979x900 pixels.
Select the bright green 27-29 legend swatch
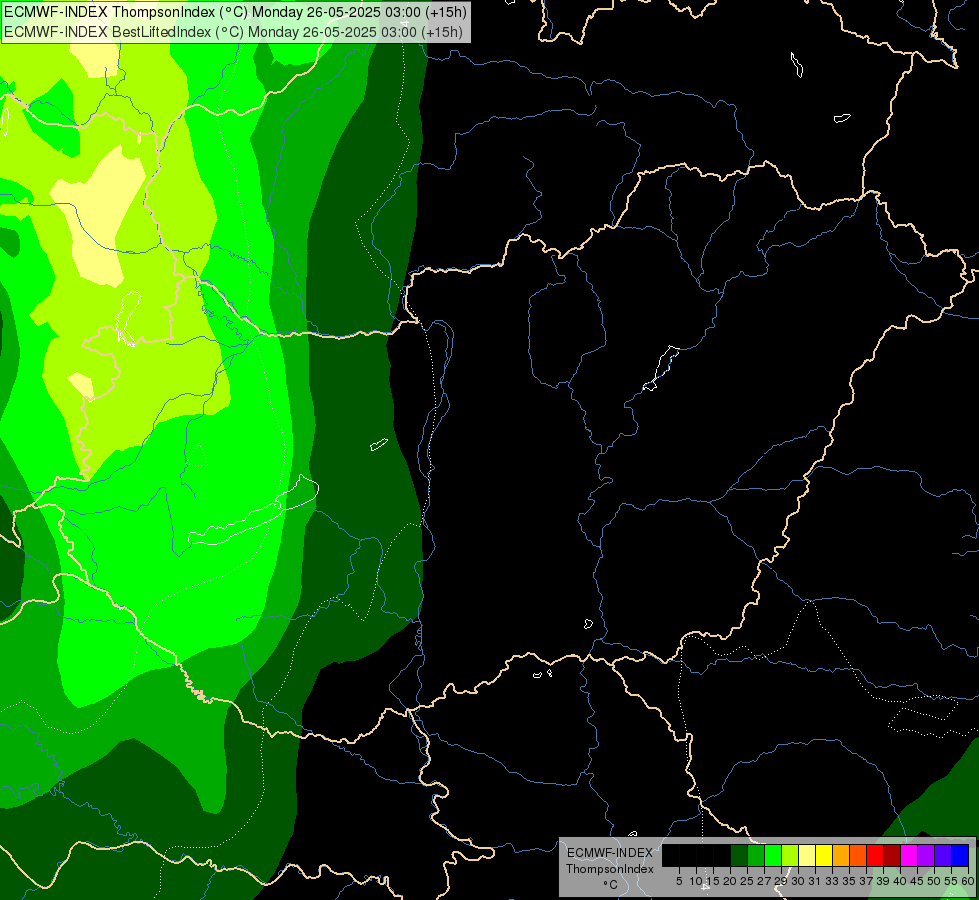pyautogui.click(x=773, y=855)
